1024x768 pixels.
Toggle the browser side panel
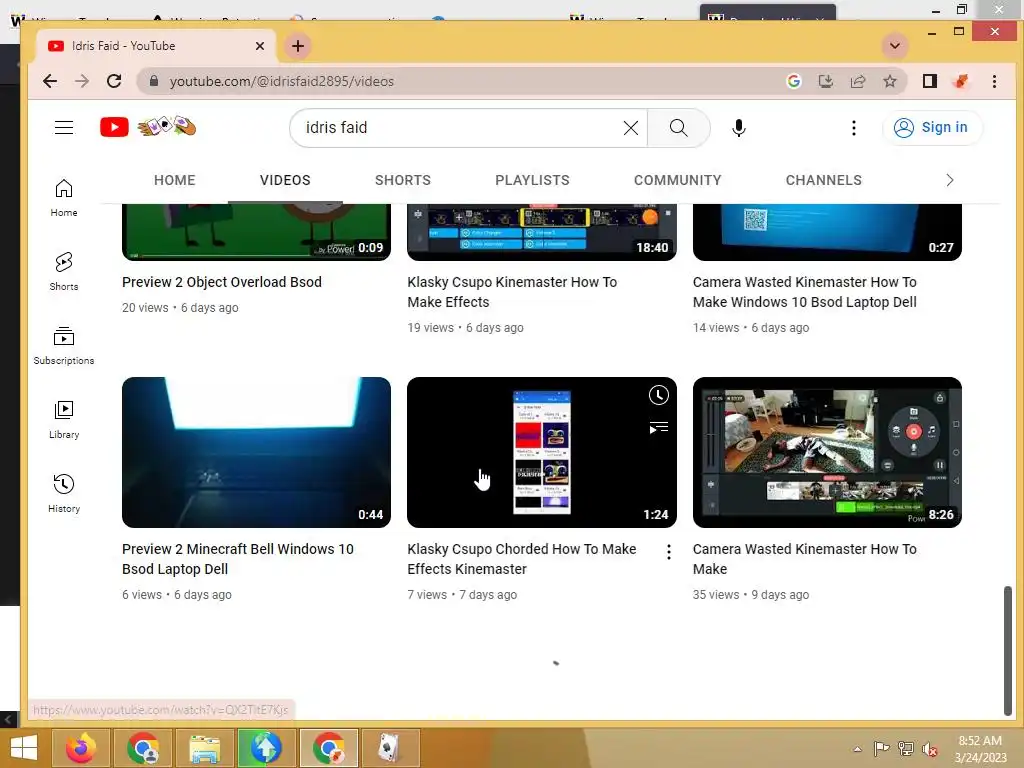[929, 81]
